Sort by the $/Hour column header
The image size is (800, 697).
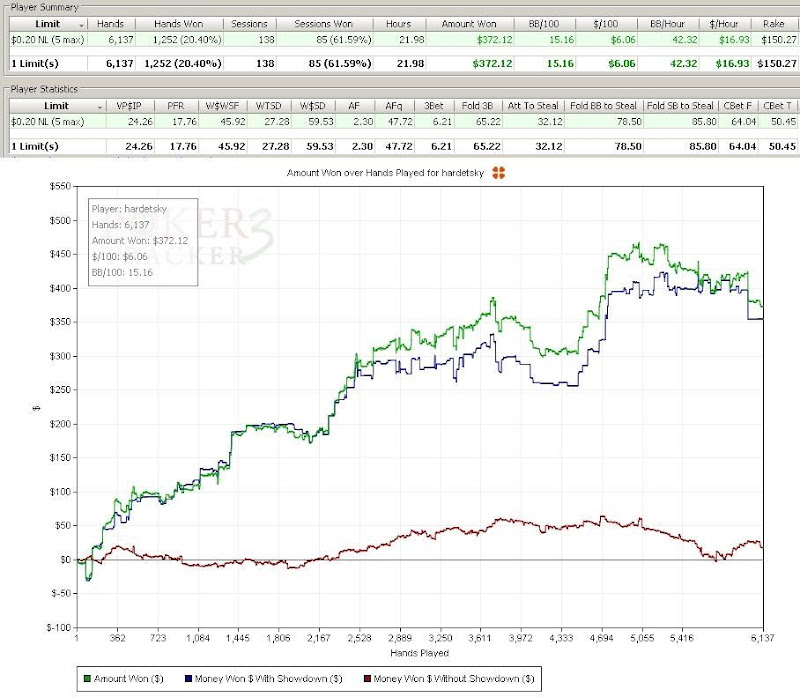coord(724,24)
